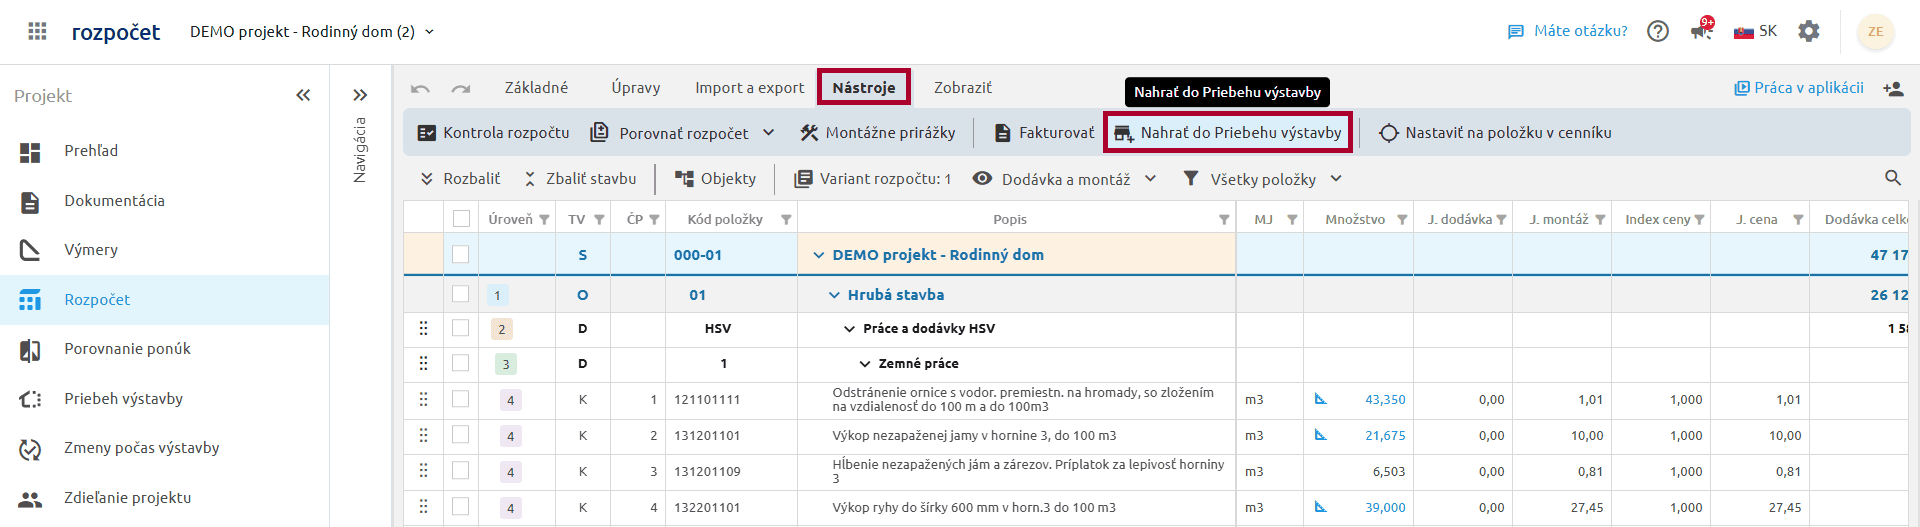Open announcements megaphone notifications
Viewport: 1920px width, 527px height.
tap(1701, 30)
